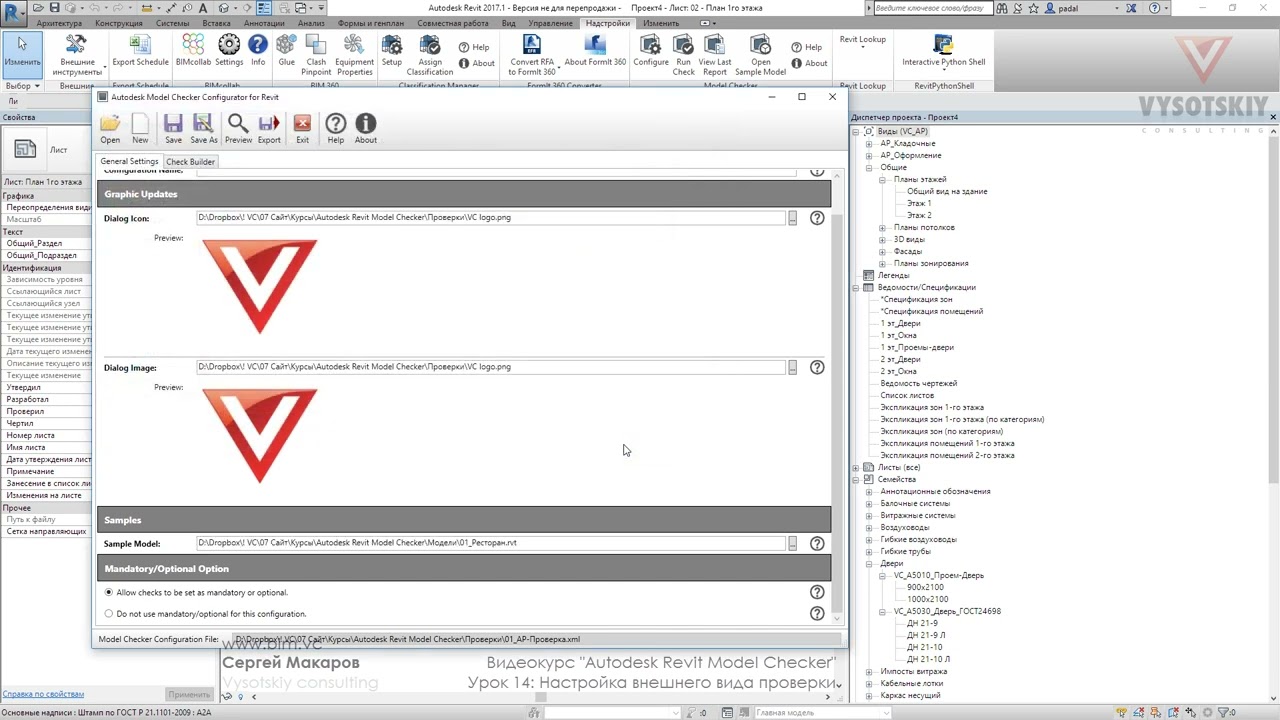Open the Управление ribbon tab
1280x720 pixels.
(x=551, y=23)
